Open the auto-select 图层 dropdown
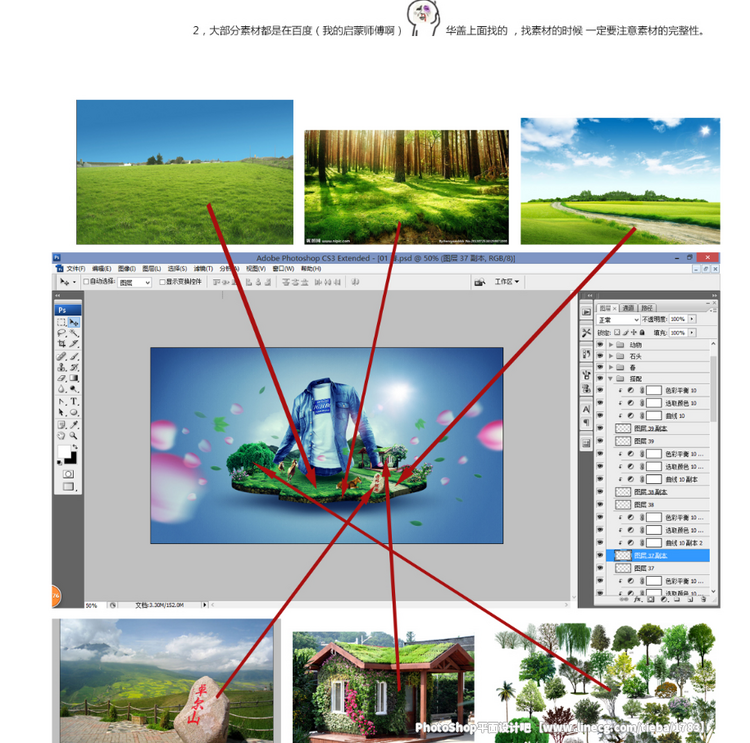This screenshot has width=750, height=743. point(134,282)
